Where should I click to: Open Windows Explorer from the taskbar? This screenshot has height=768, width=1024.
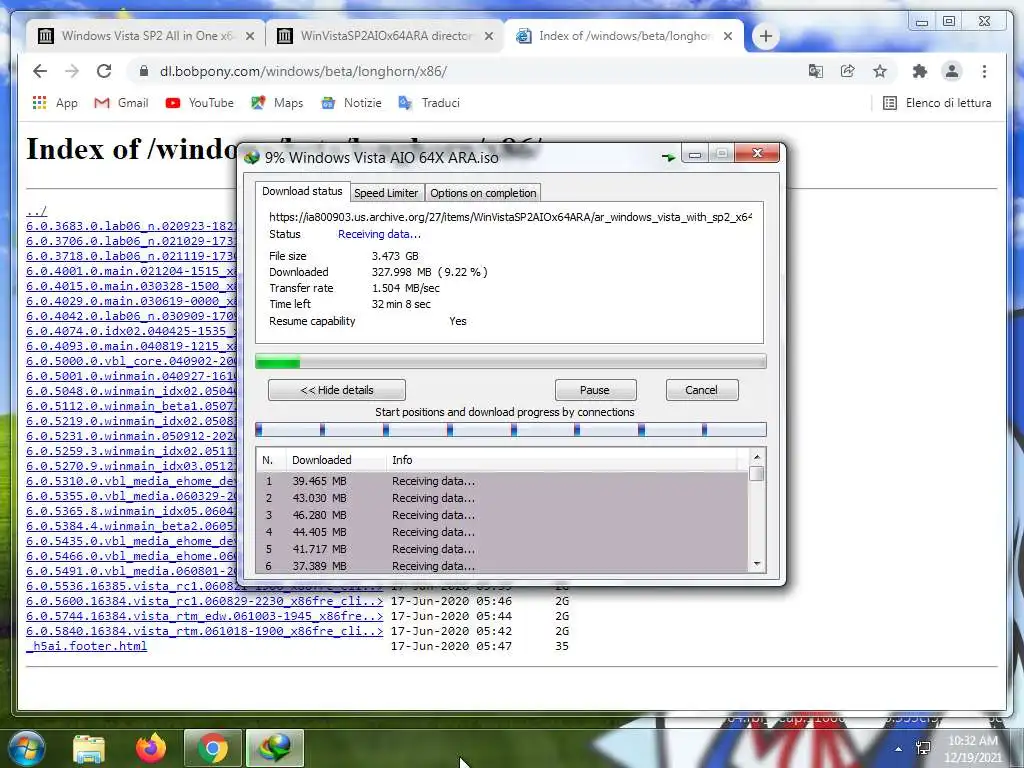click(x=89, y=748)
